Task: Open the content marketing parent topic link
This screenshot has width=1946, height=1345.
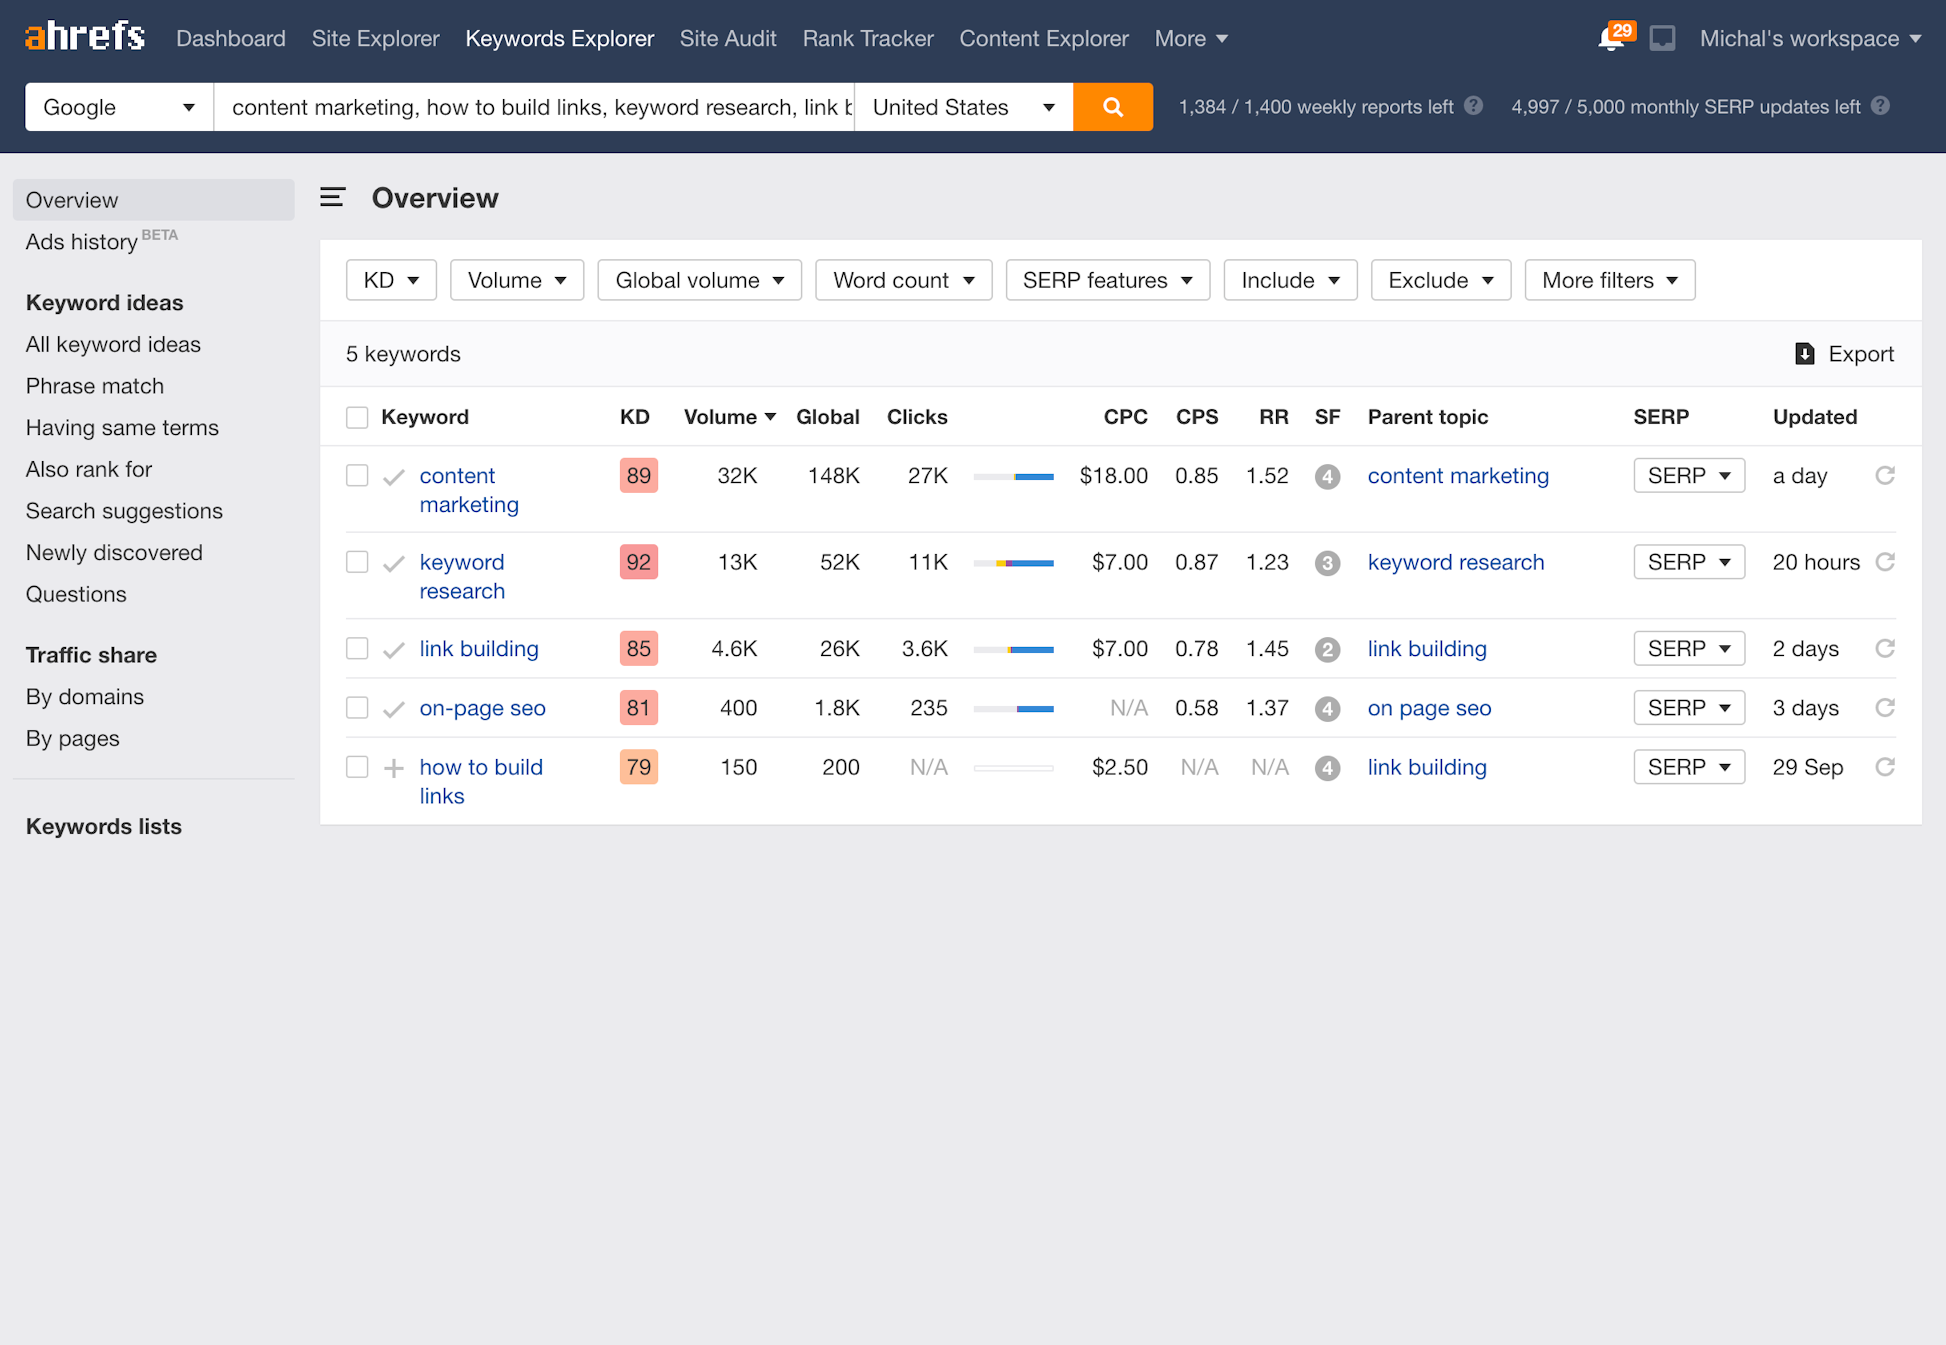Action: click(1457, 476)
